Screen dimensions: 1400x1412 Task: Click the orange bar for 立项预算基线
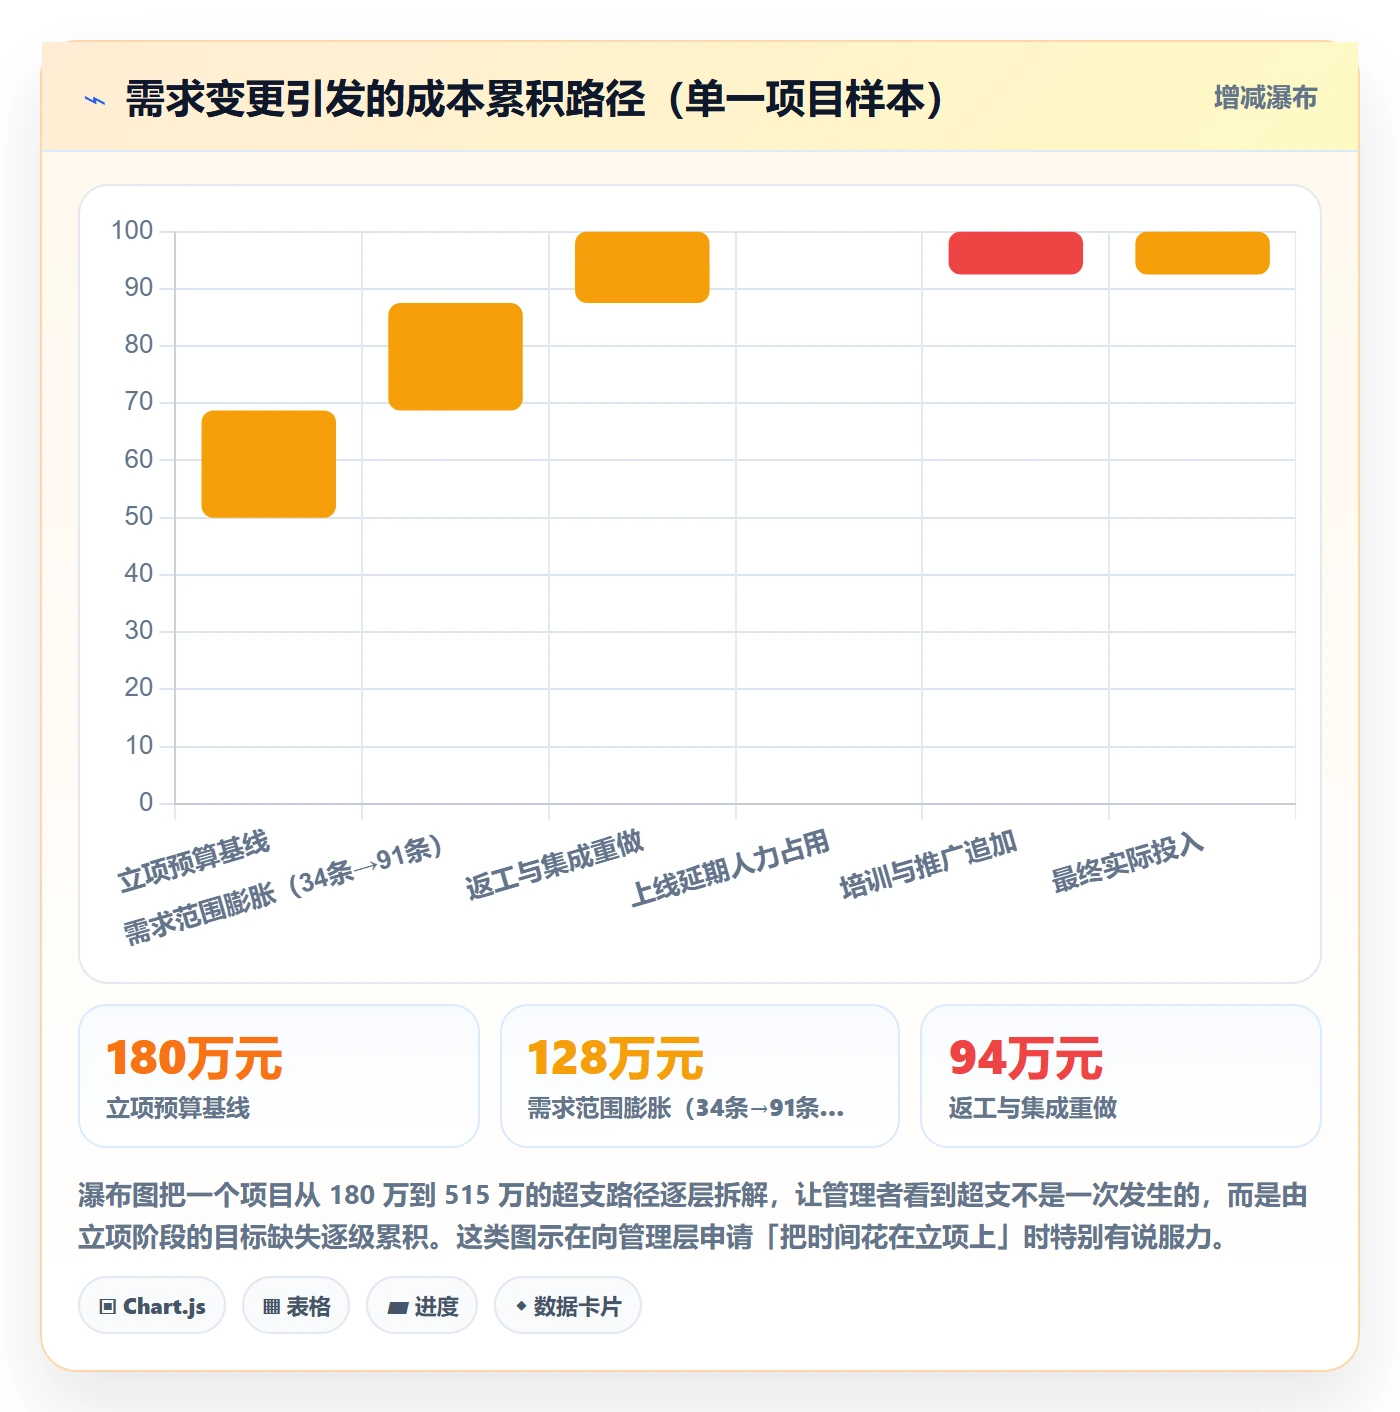point(269,464)
